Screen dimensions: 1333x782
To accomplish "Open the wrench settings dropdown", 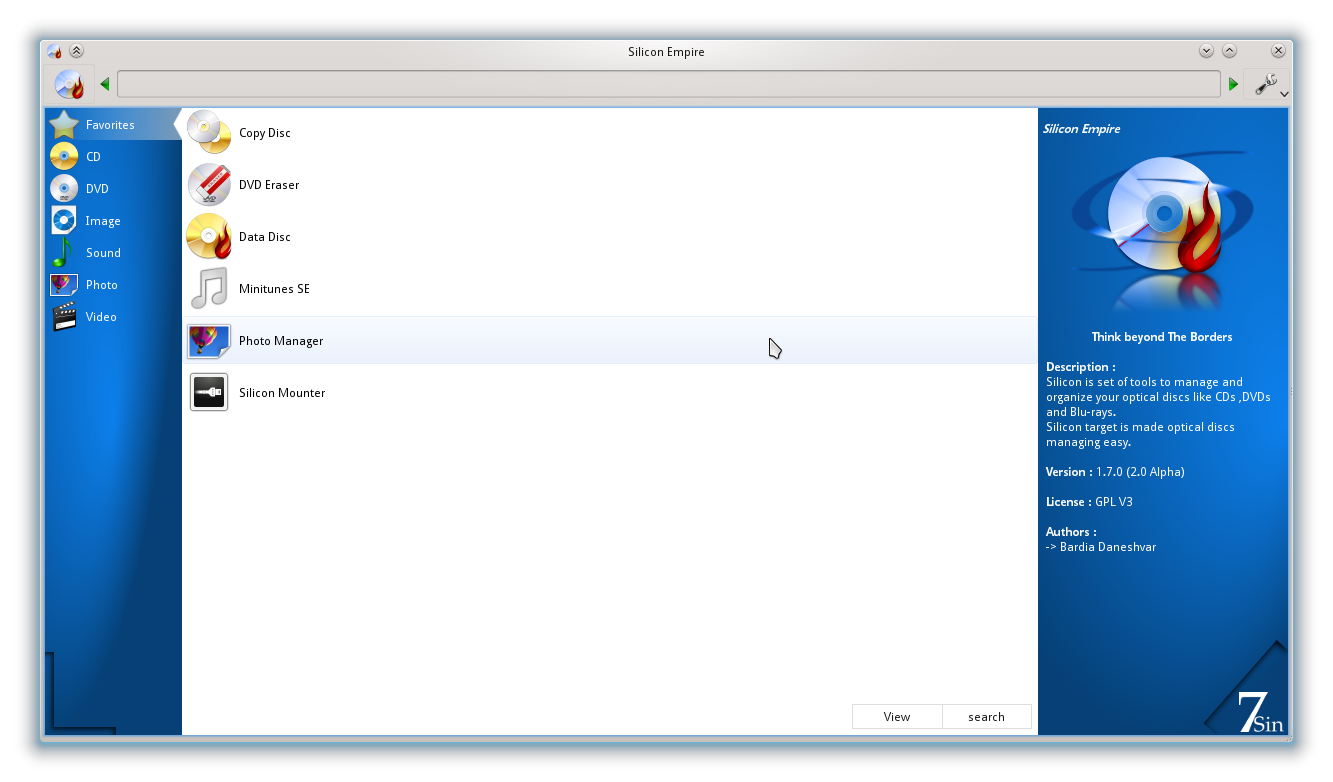I will coord(1268,85).
